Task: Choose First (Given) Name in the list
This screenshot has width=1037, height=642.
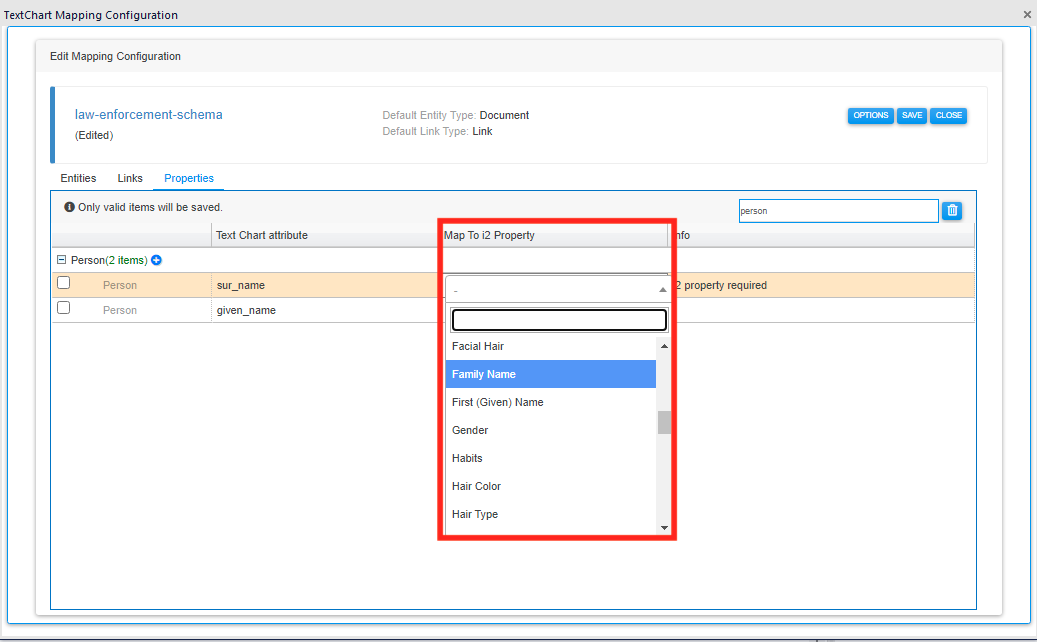Action: (550, 402)
